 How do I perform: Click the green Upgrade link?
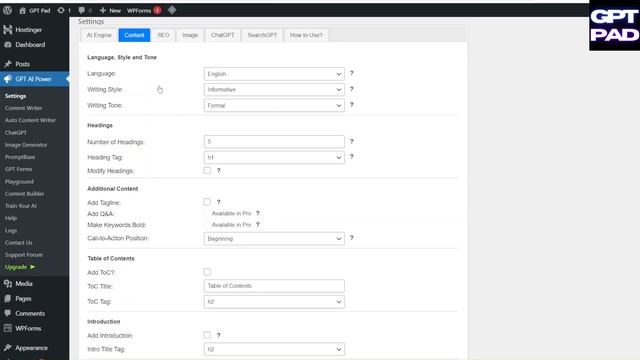pos(20,267)
